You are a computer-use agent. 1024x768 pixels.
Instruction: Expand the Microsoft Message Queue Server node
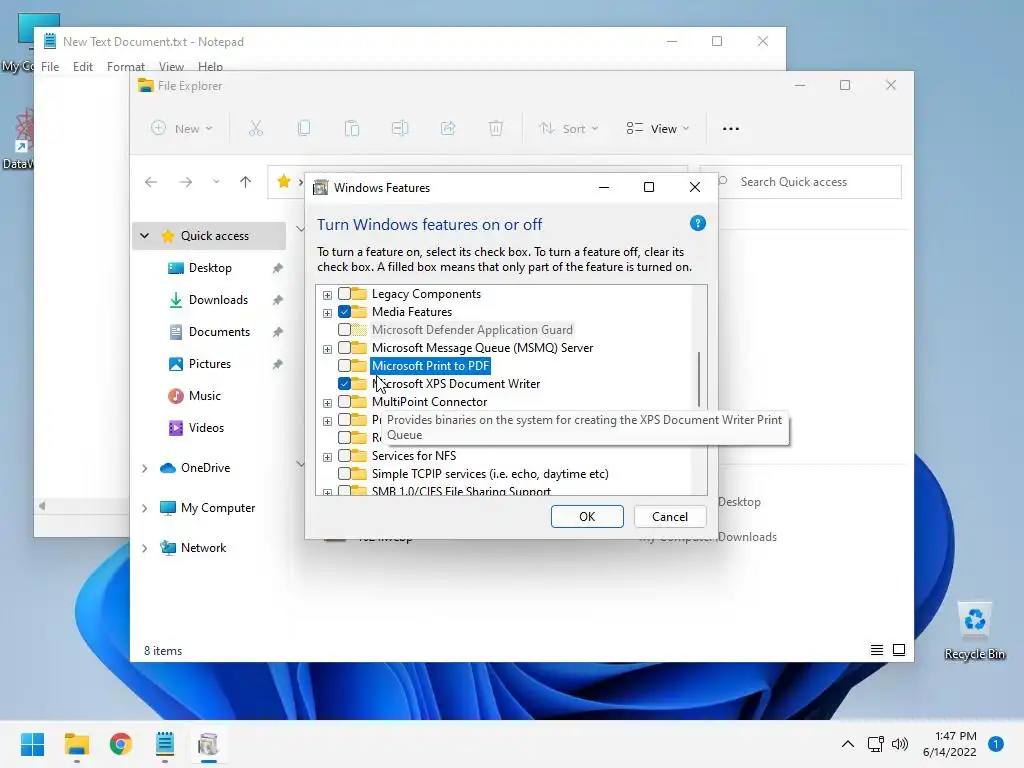(x=327, y=349)
